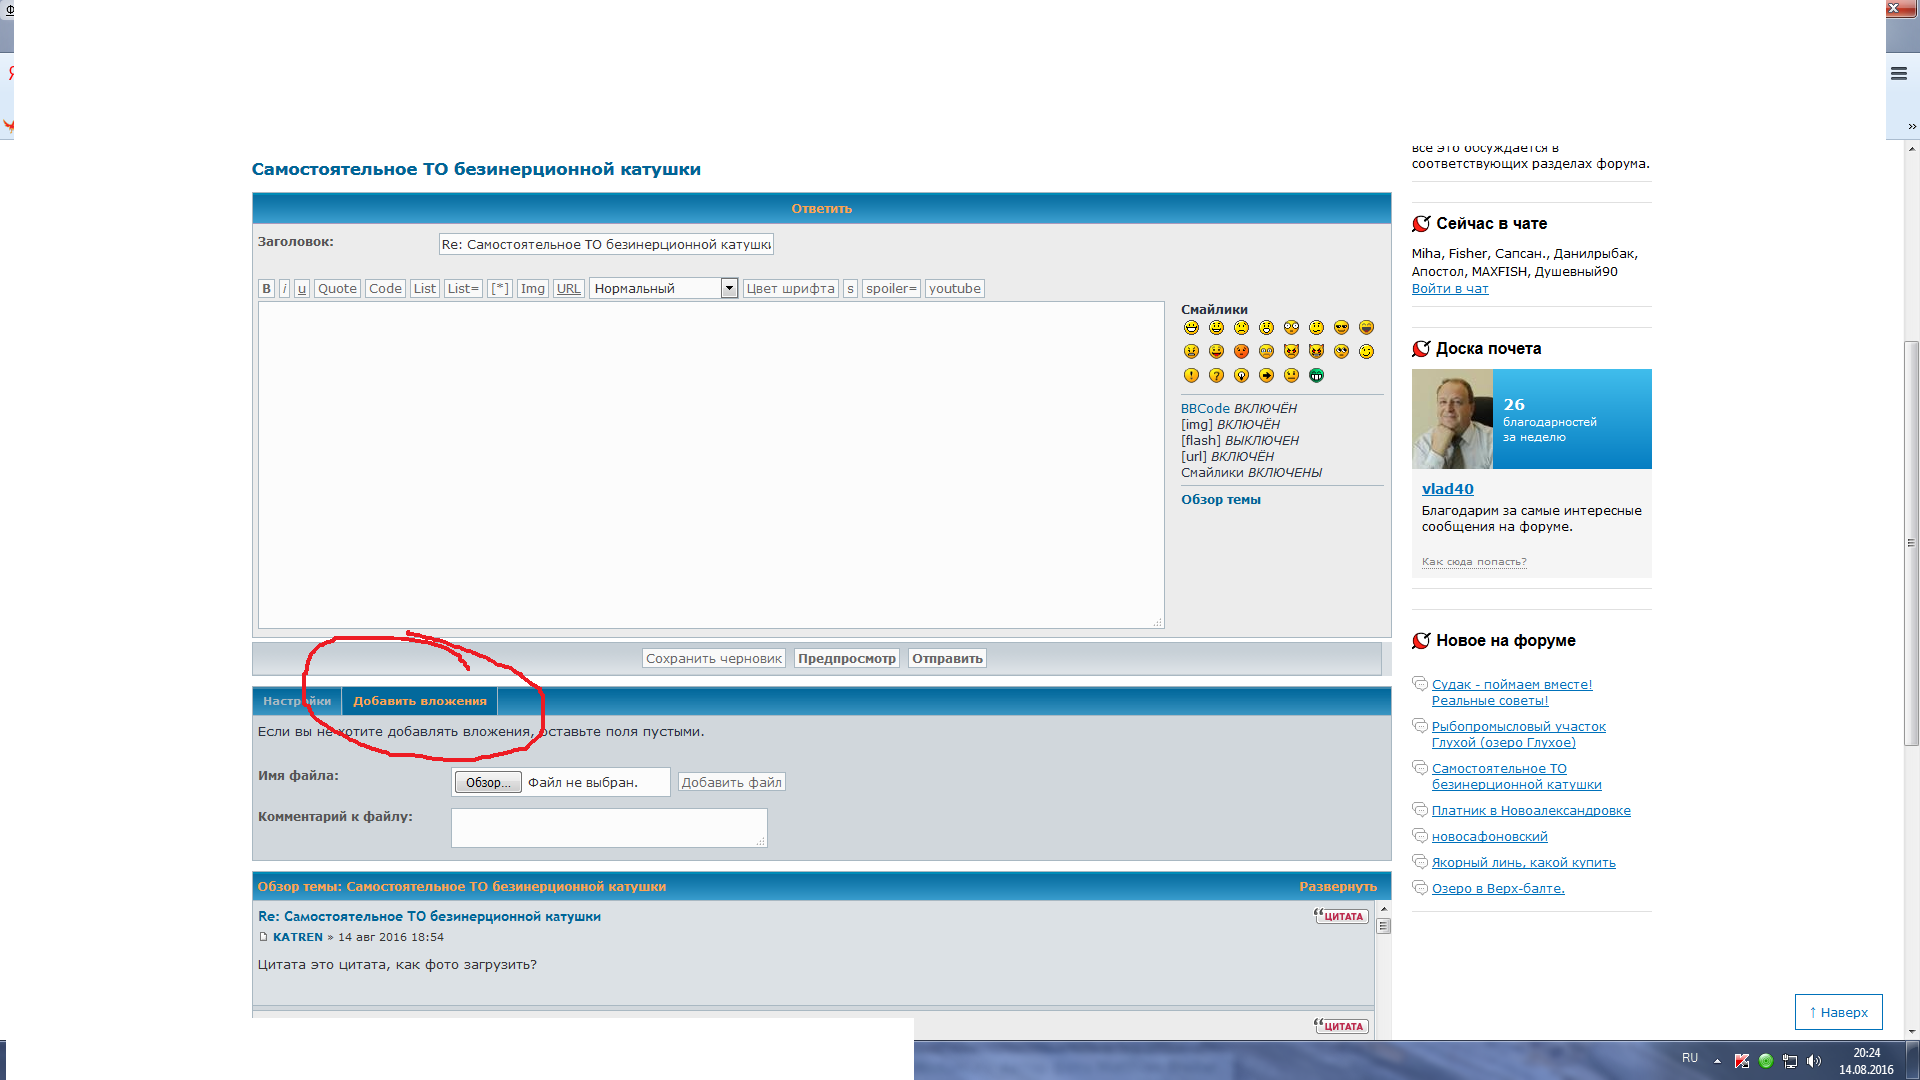Toggle bold B formatting button
This screenshot has height=1080, width=1920.
point(266,289)
